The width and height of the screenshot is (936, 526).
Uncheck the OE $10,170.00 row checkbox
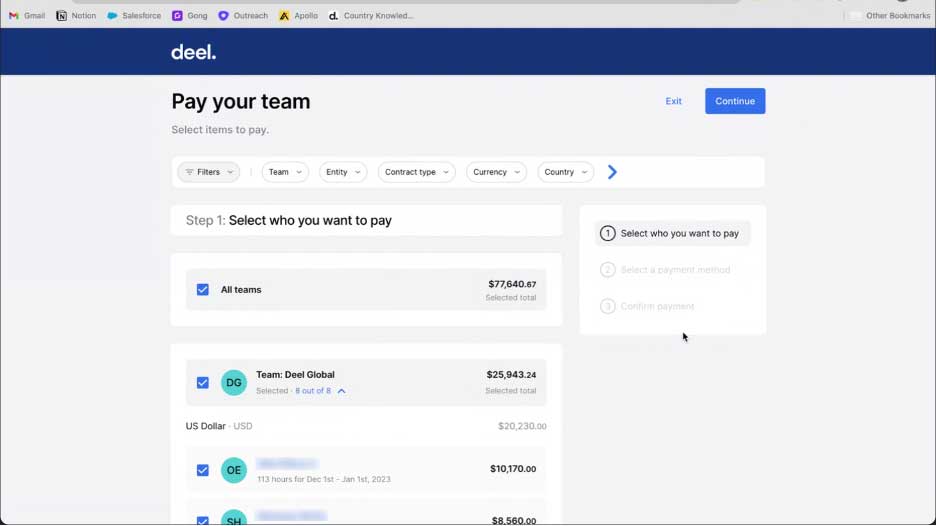tap(203, 470)
